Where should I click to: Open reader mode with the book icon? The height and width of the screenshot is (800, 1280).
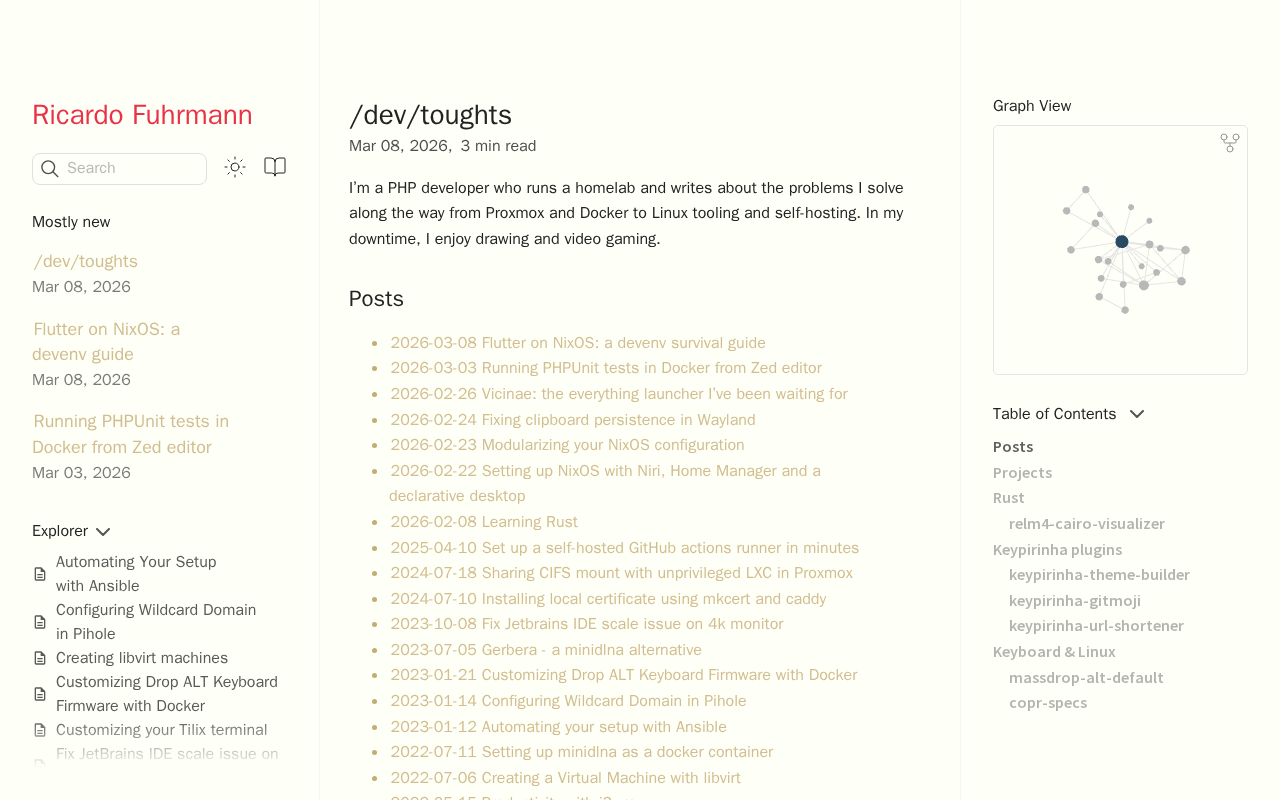point(275,167)
